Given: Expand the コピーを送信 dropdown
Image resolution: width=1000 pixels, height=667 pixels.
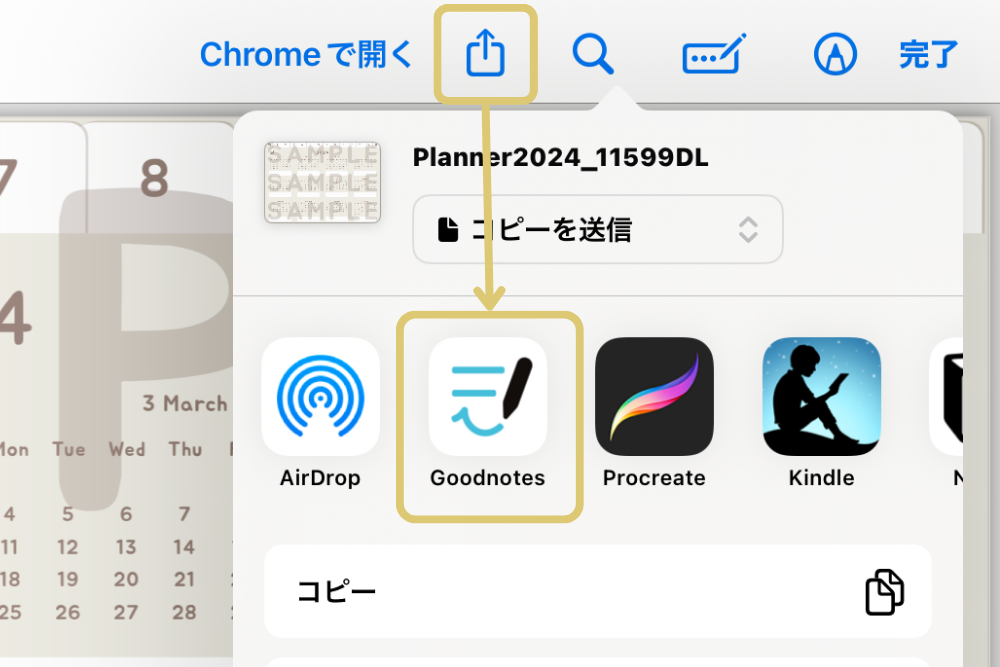Looking at the screenshot, I should 597,230.
